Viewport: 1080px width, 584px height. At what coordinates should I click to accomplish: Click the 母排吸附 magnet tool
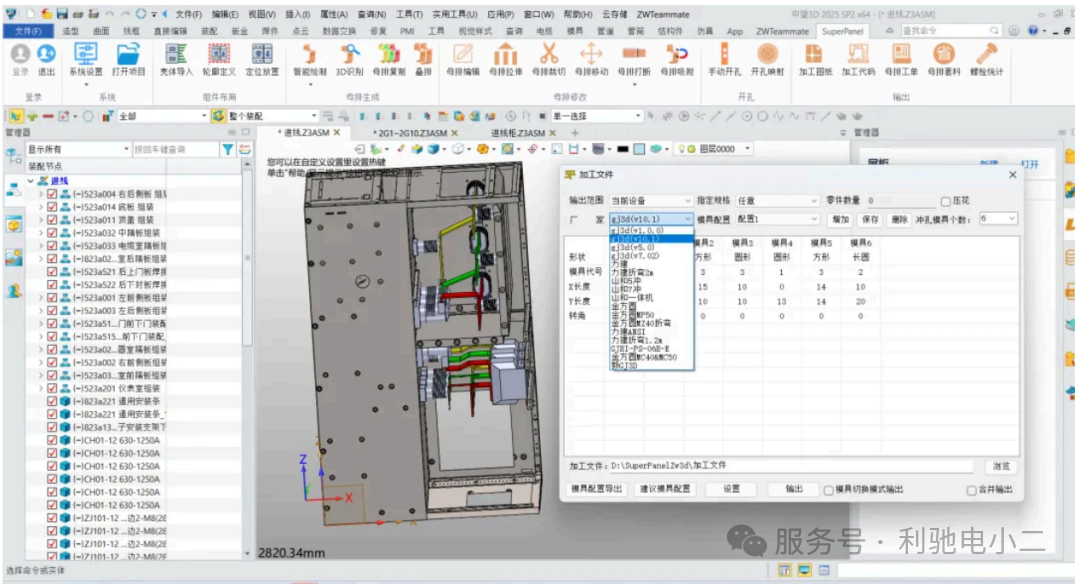click(676, 60)
